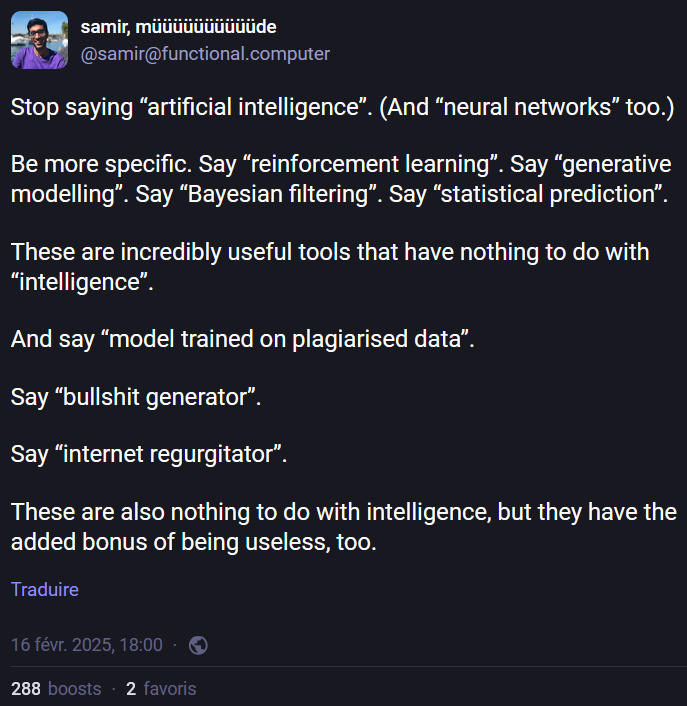This screenshot has width=687, height=706.
Task: Click the display name samir, müüüüüüüüüüde
Action: coord(178,27)
